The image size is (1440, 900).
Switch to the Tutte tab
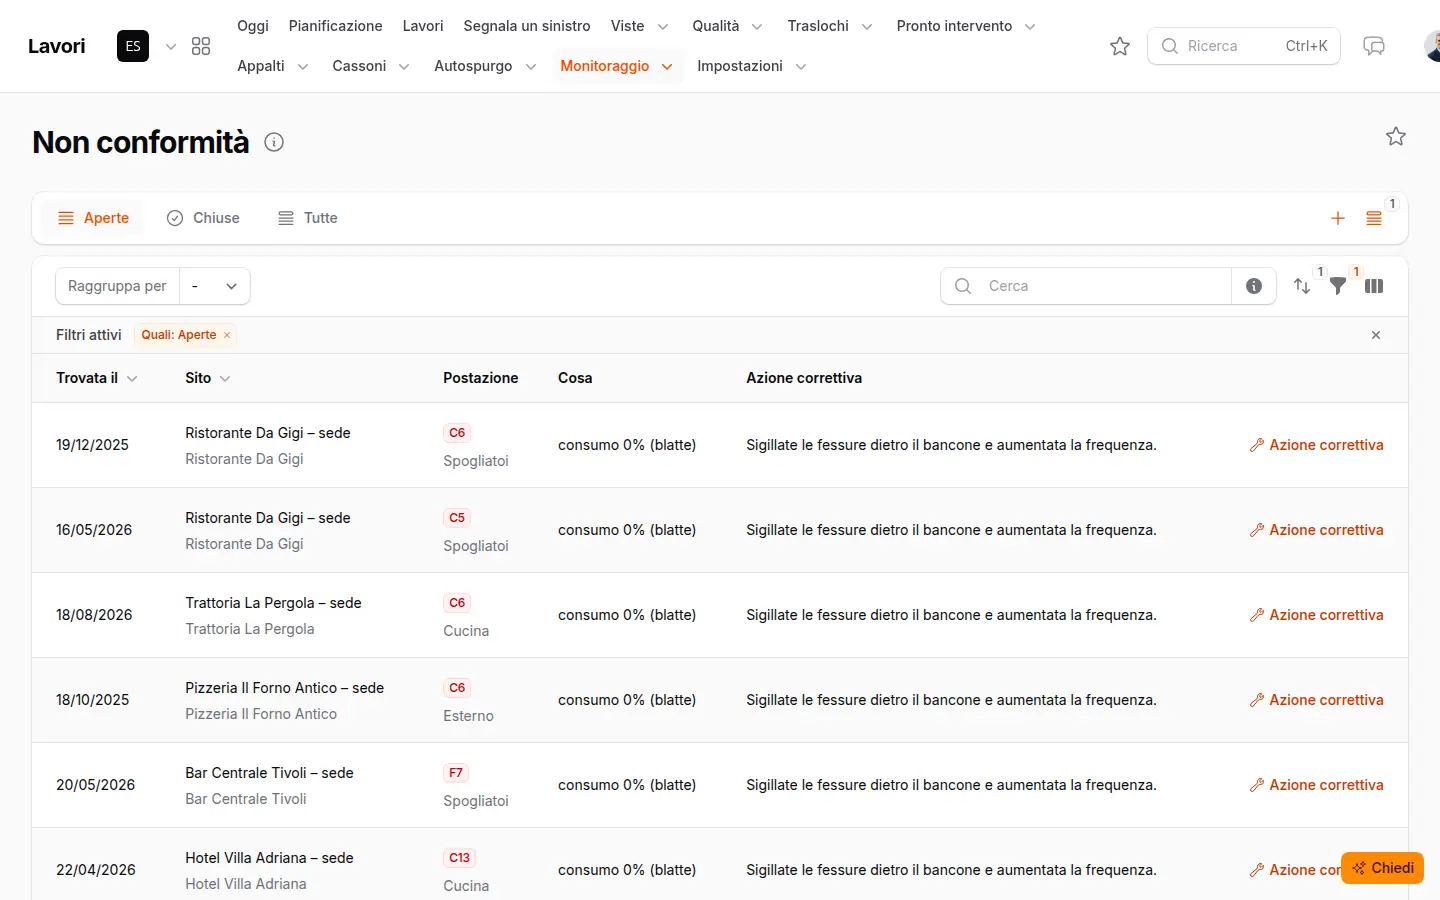(x=308, y=218)
